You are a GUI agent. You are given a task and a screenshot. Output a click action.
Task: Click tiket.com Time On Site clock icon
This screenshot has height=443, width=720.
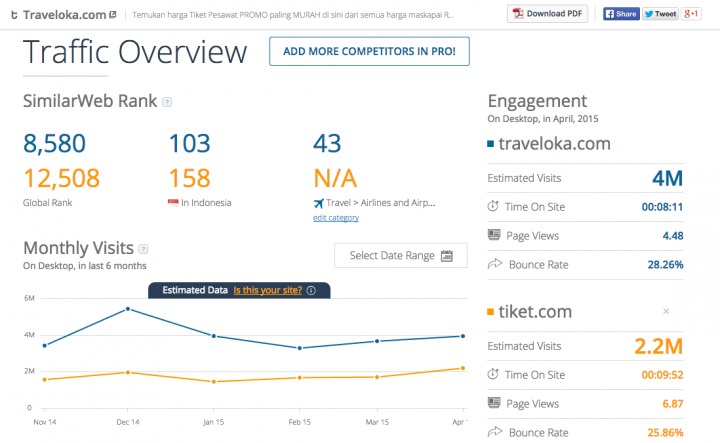coord(493,374)
